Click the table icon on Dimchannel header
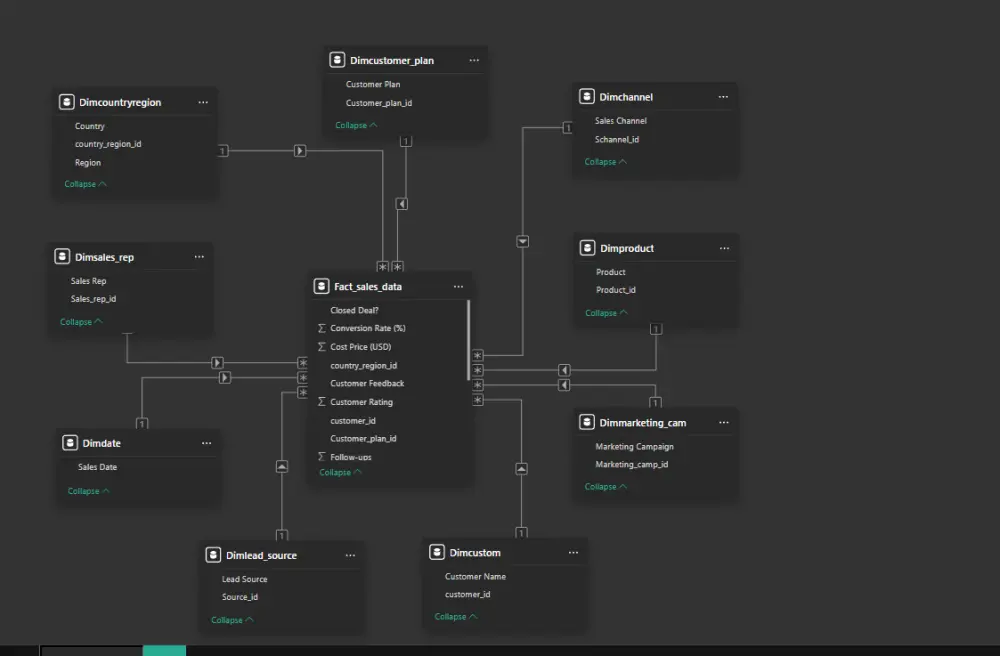Screen dimensions: 1000x656 click(585, 96)
